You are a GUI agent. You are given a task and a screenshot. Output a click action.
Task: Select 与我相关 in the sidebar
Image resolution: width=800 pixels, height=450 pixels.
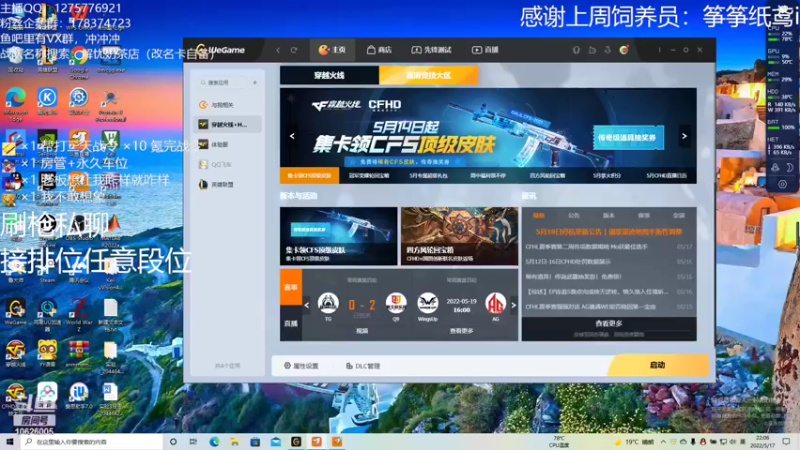click(x=228, y=105)
